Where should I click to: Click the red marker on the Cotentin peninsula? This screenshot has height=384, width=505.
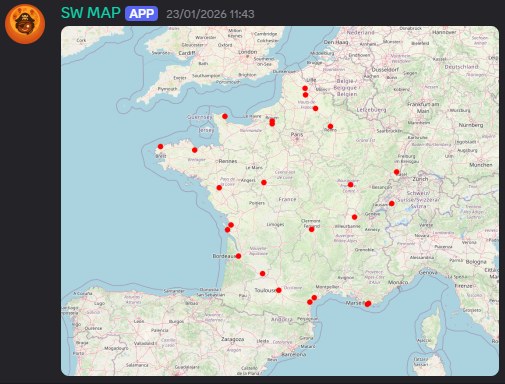pyautogui.click(x=225, y=116)
